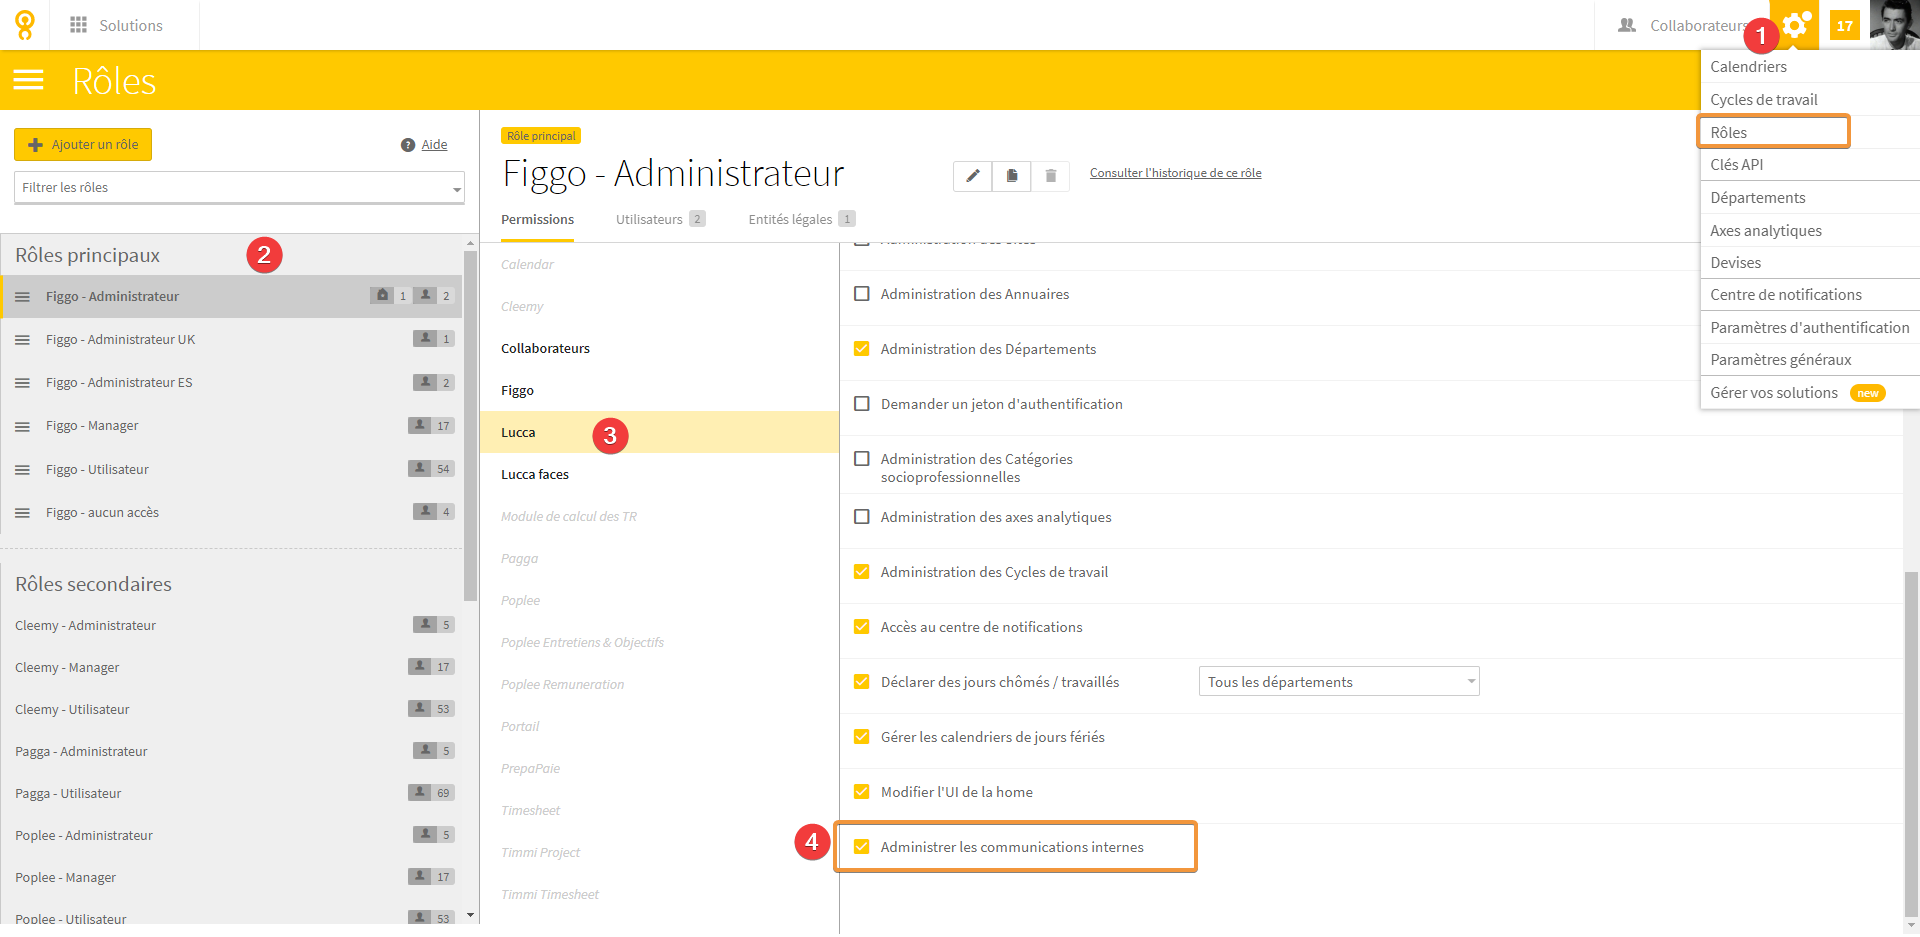
Task: Toggle Administration des Annuaires checkbox
Action: coord(862,294)
